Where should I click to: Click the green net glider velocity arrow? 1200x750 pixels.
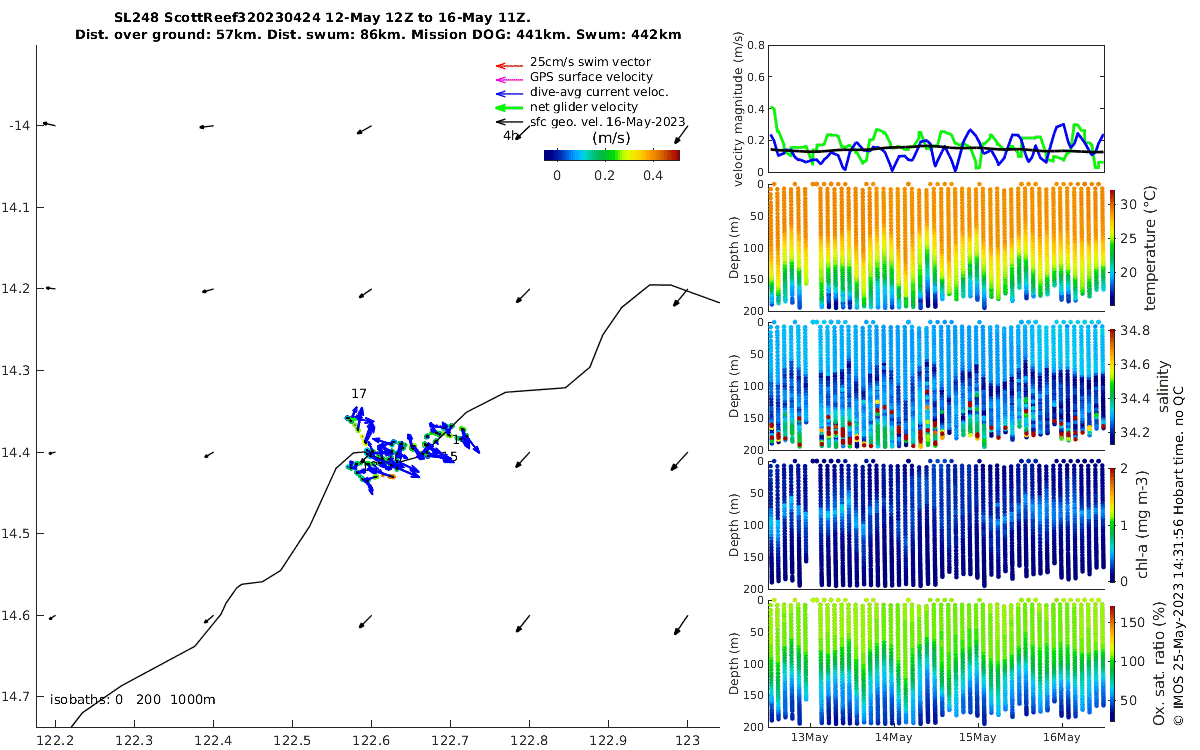tap(509, 107)
